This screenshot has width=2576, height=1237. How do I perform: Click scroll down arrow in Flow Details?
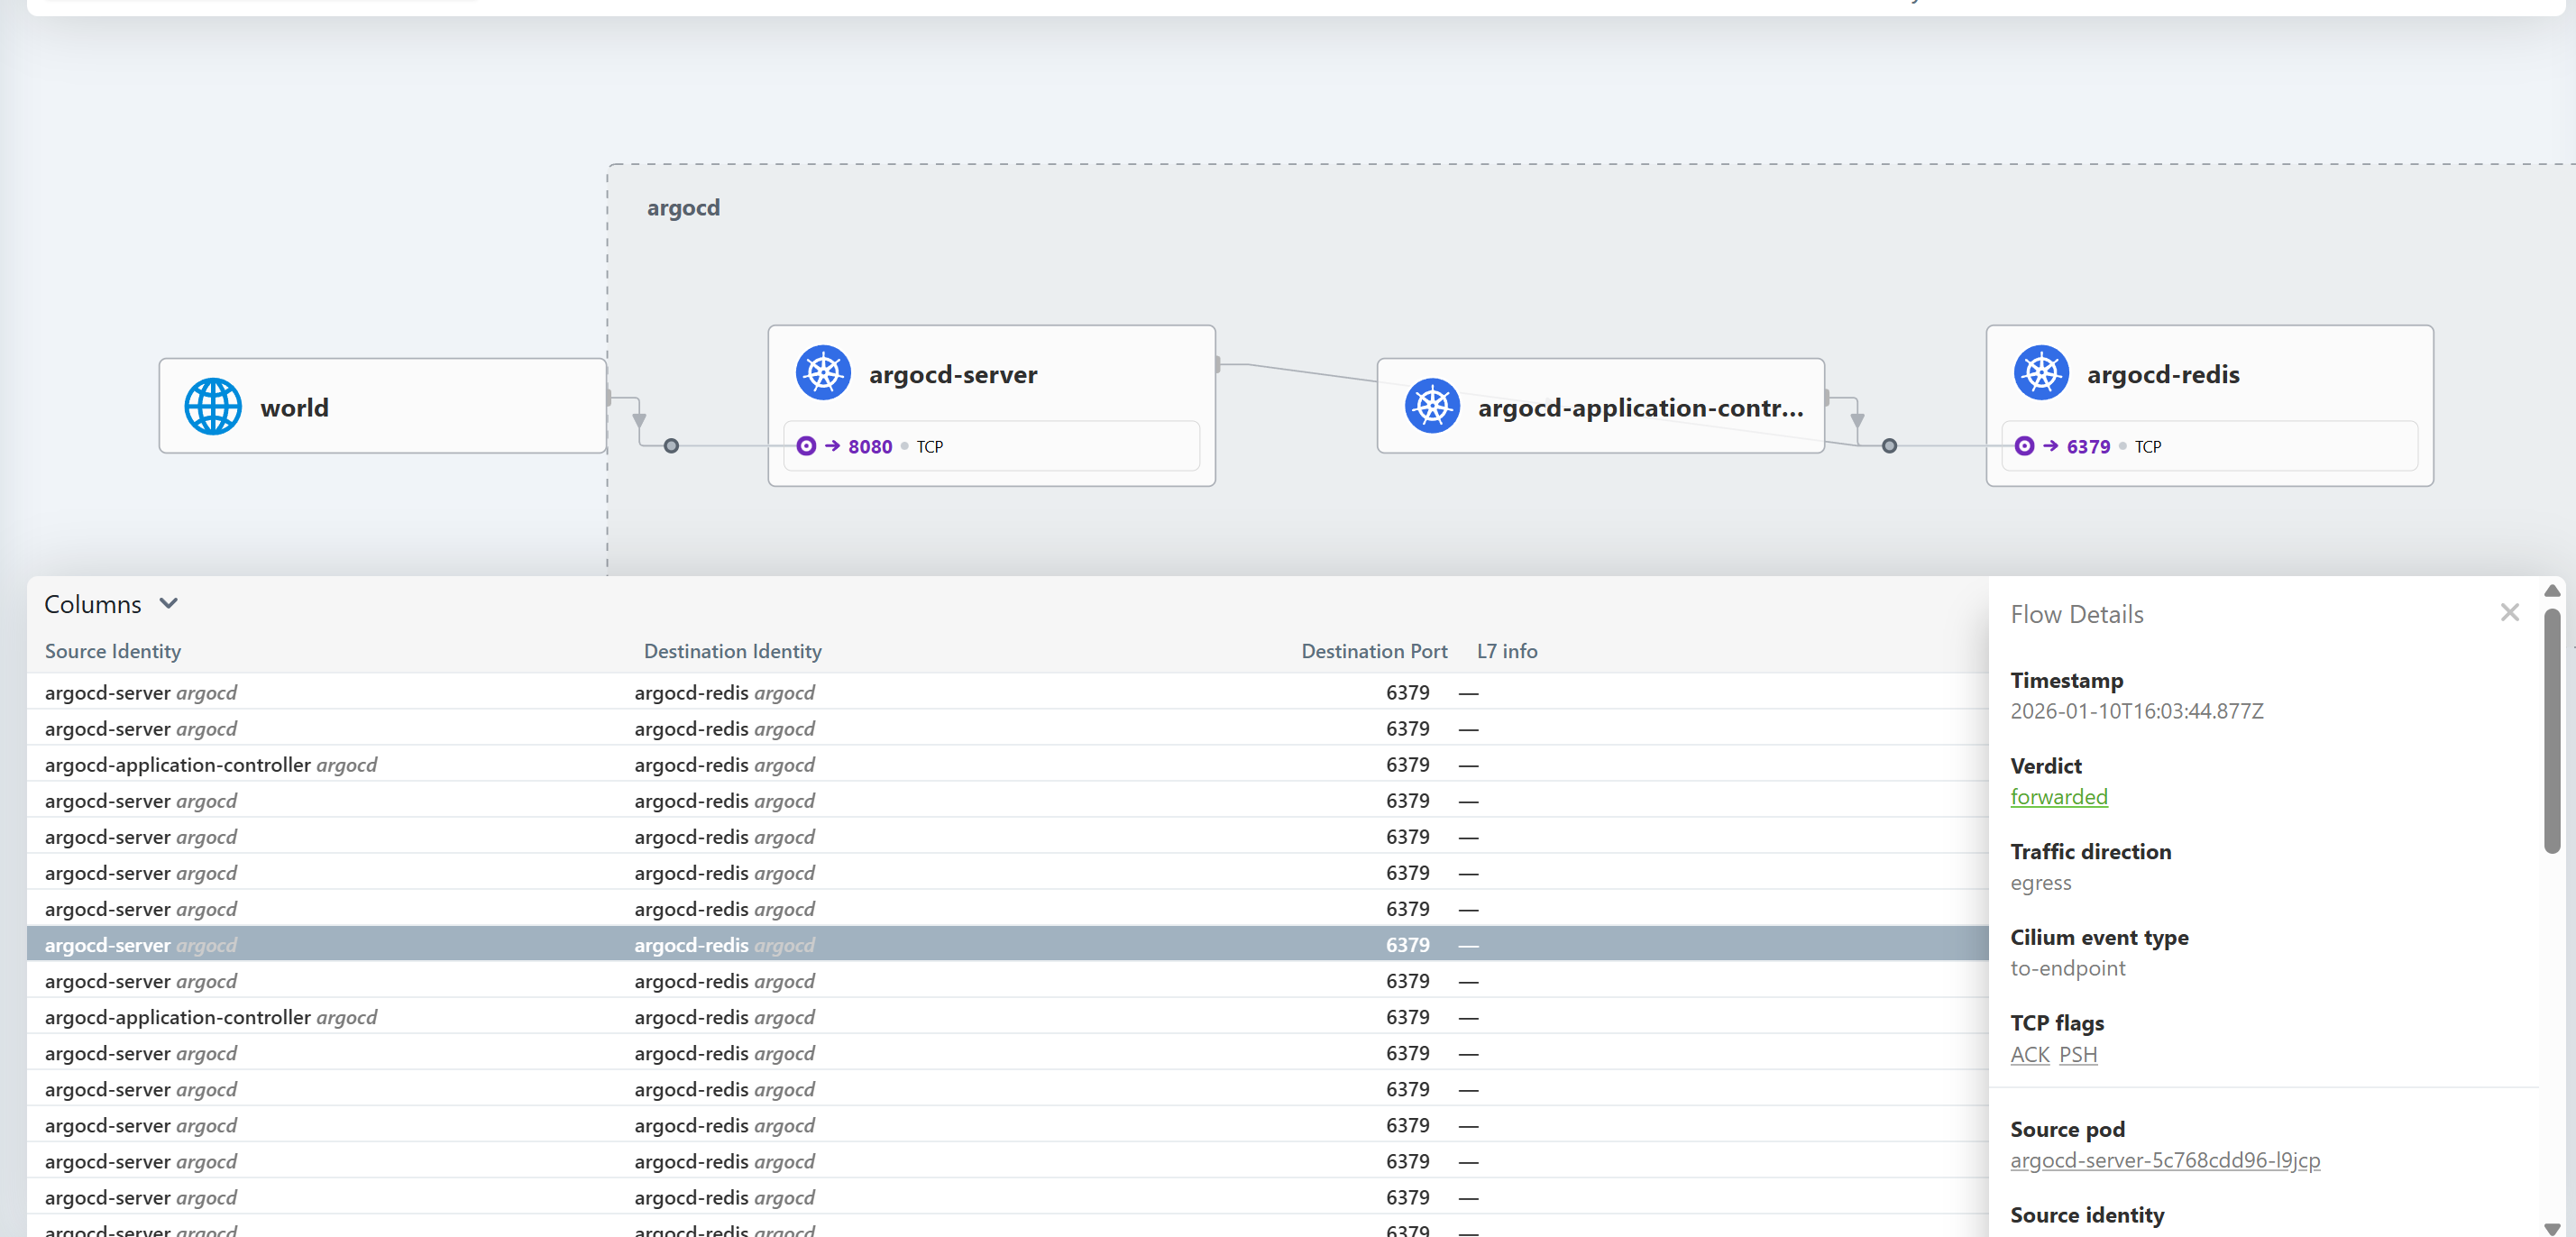click(2552, 1227)
